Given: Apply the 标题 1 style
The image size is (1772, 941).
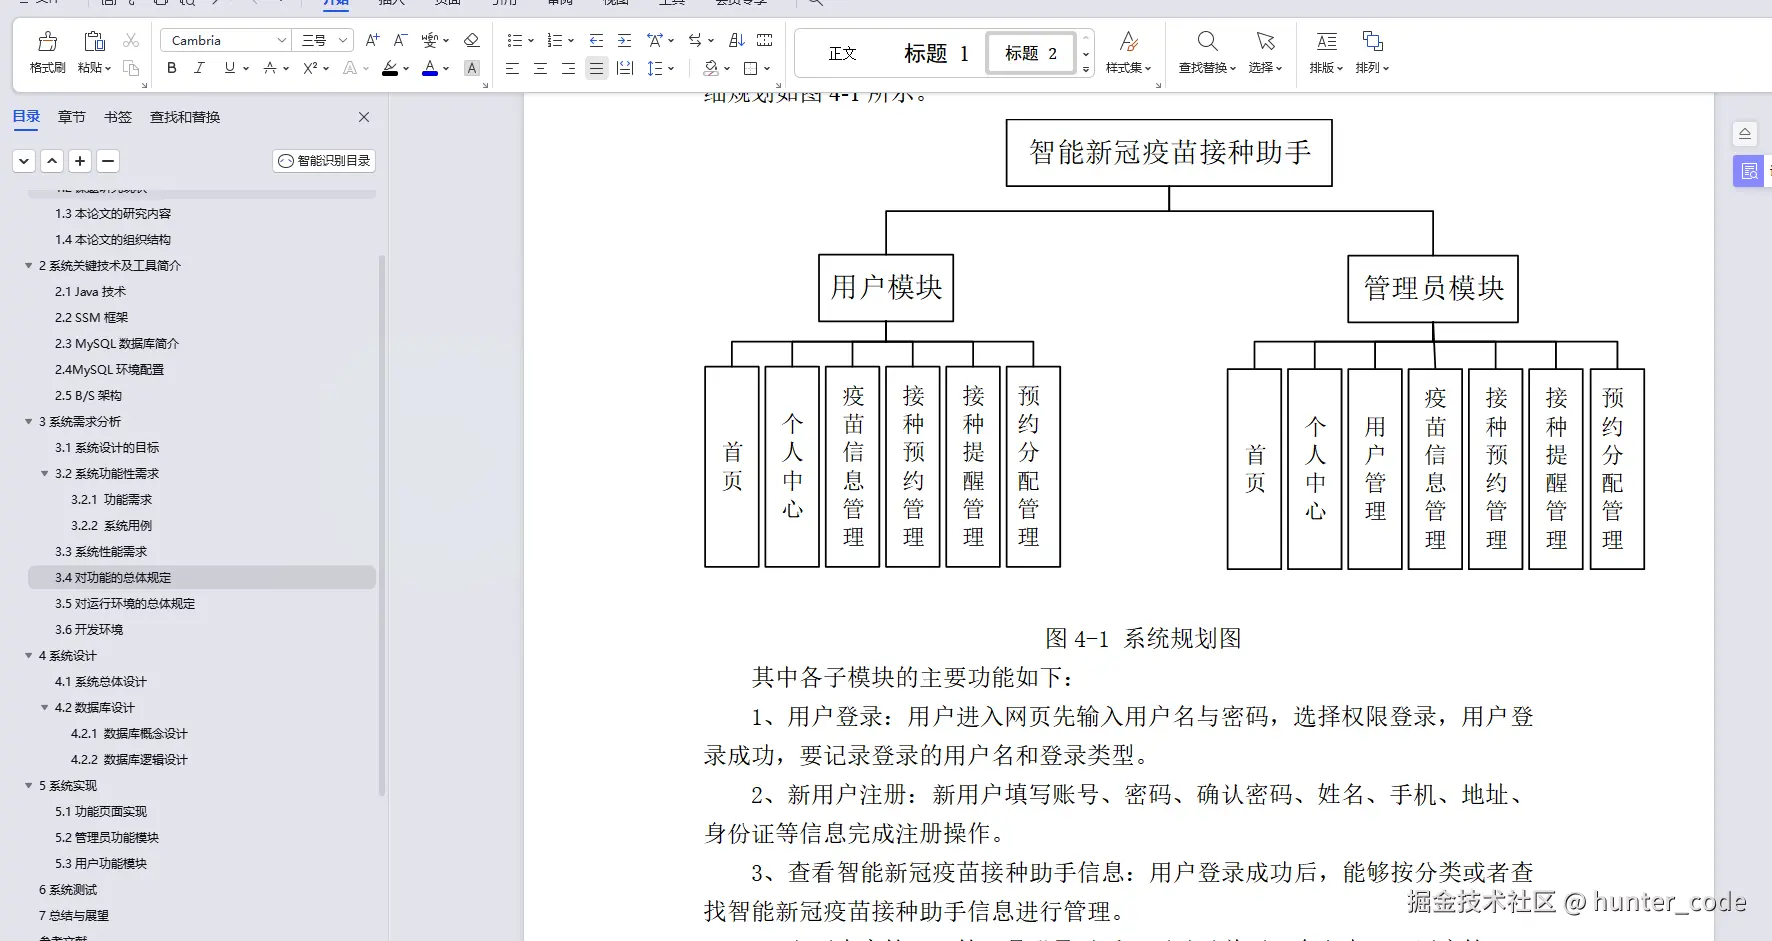Looking at the screenshot, I should tap(936, 53).
